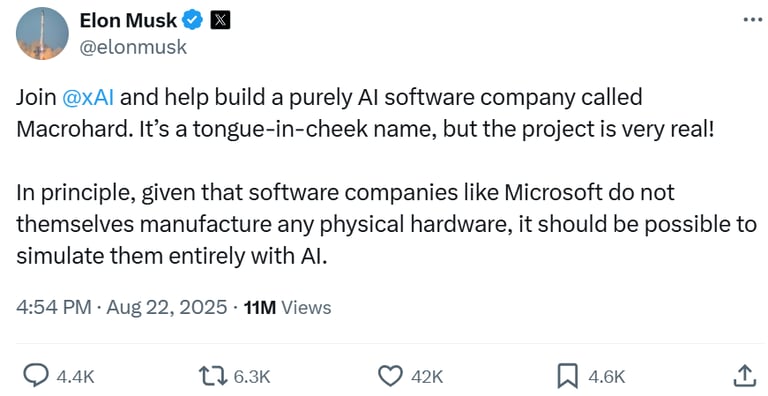Click the 4.6K bookmarks count
768x396 pixels.
pyautogui.click(x=607, y=376)
